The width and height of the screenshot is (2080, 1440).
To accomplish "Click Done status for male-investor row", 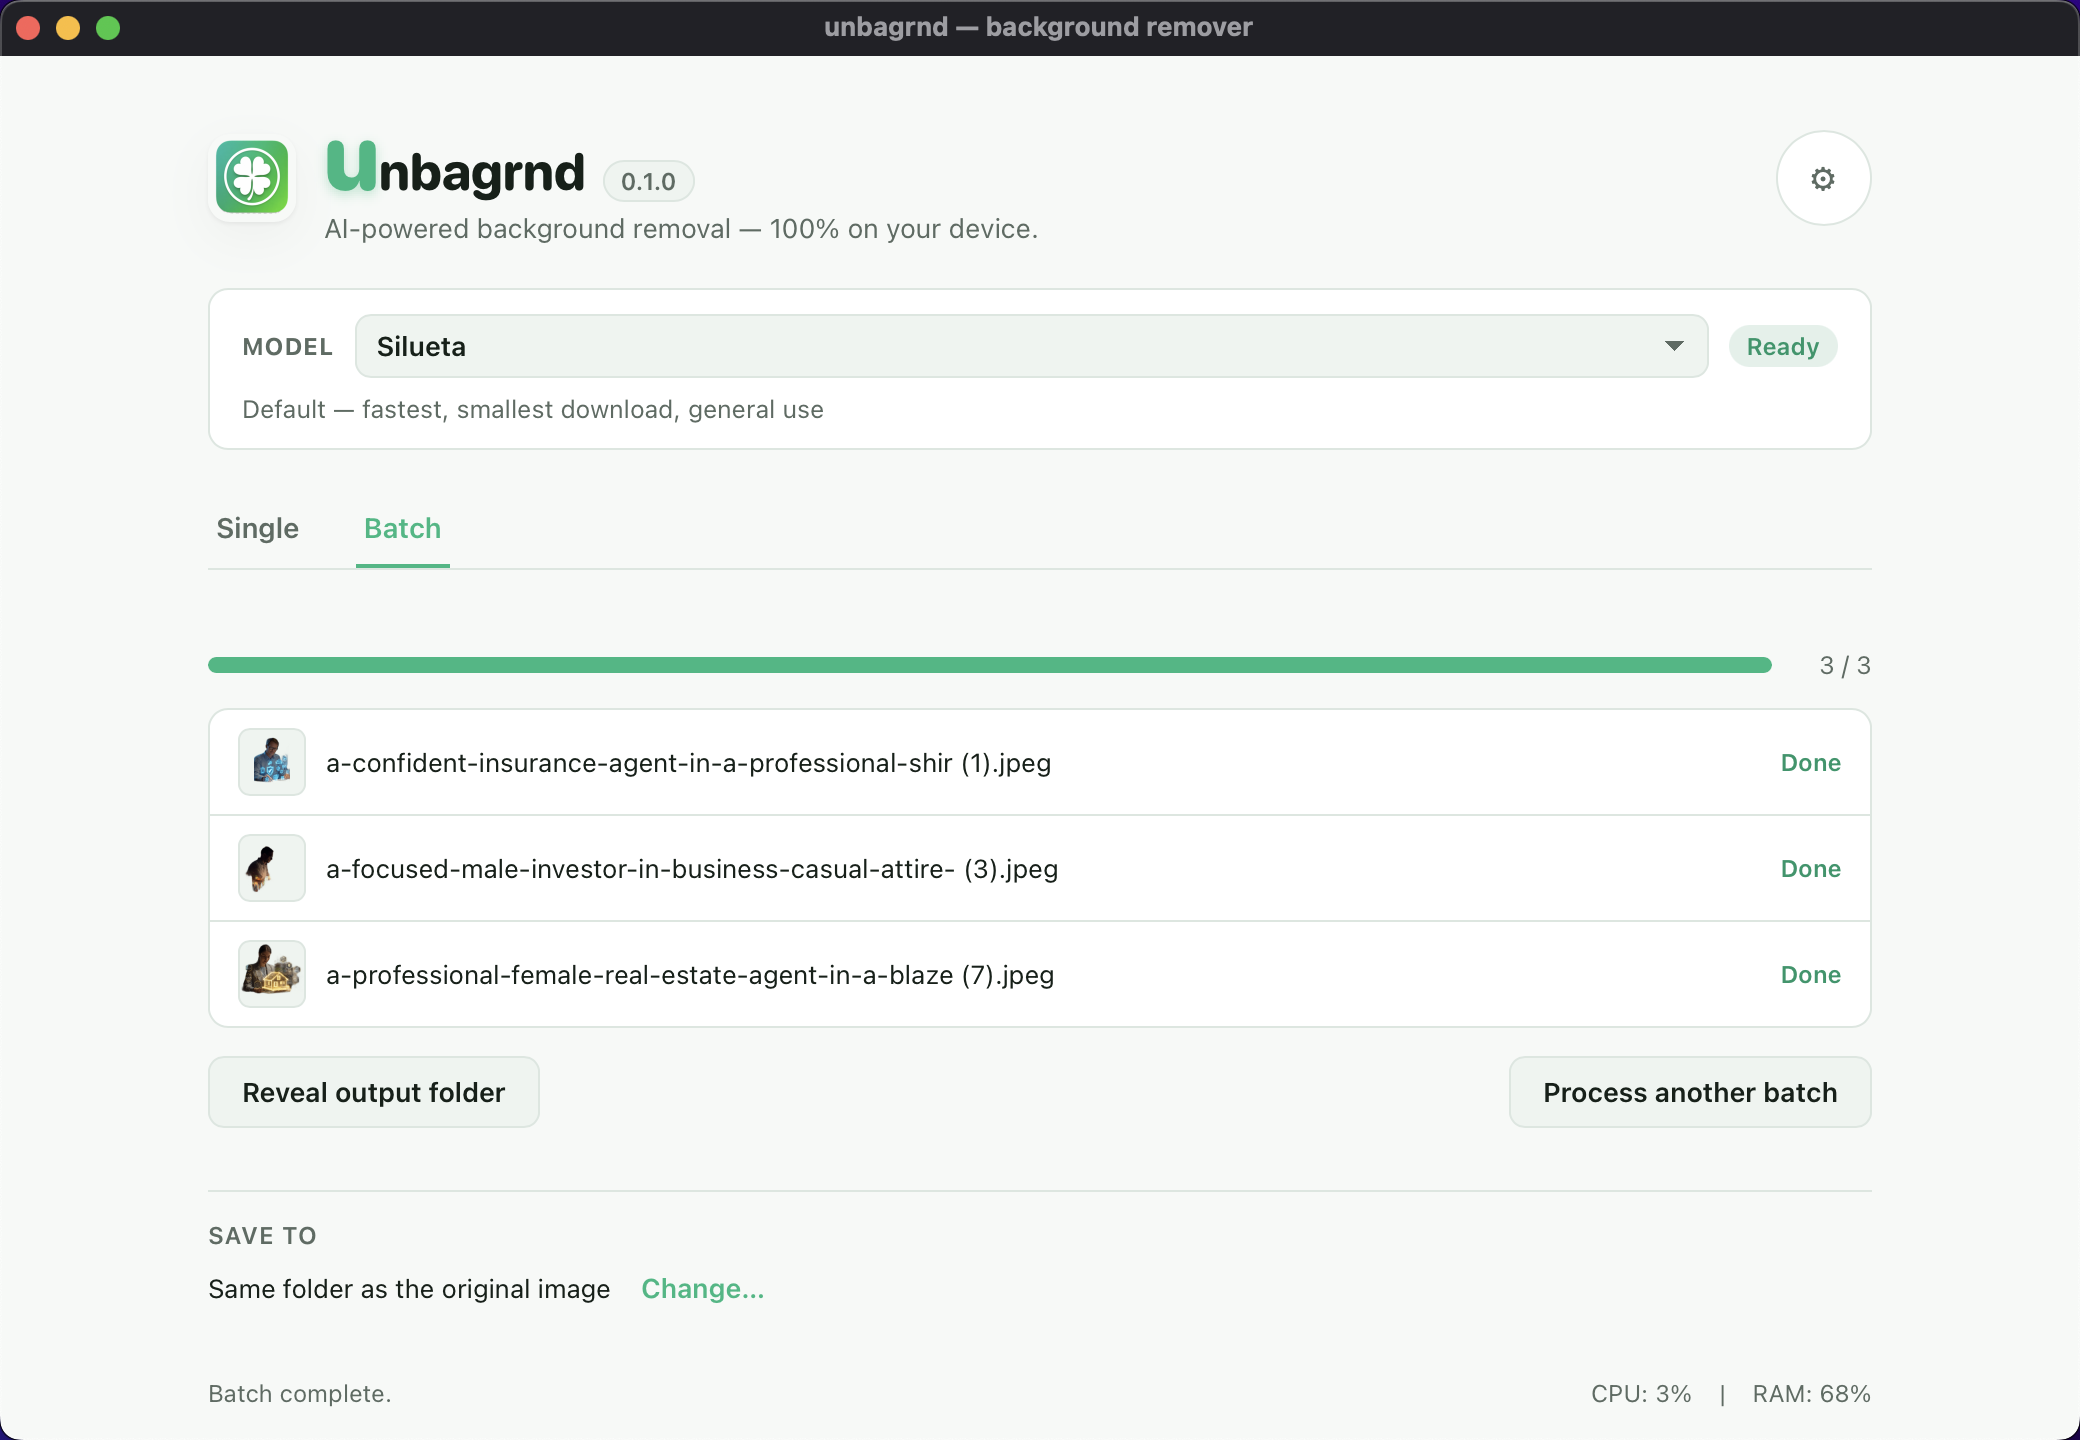I will pyautogui.click(x=1811, y=869).
